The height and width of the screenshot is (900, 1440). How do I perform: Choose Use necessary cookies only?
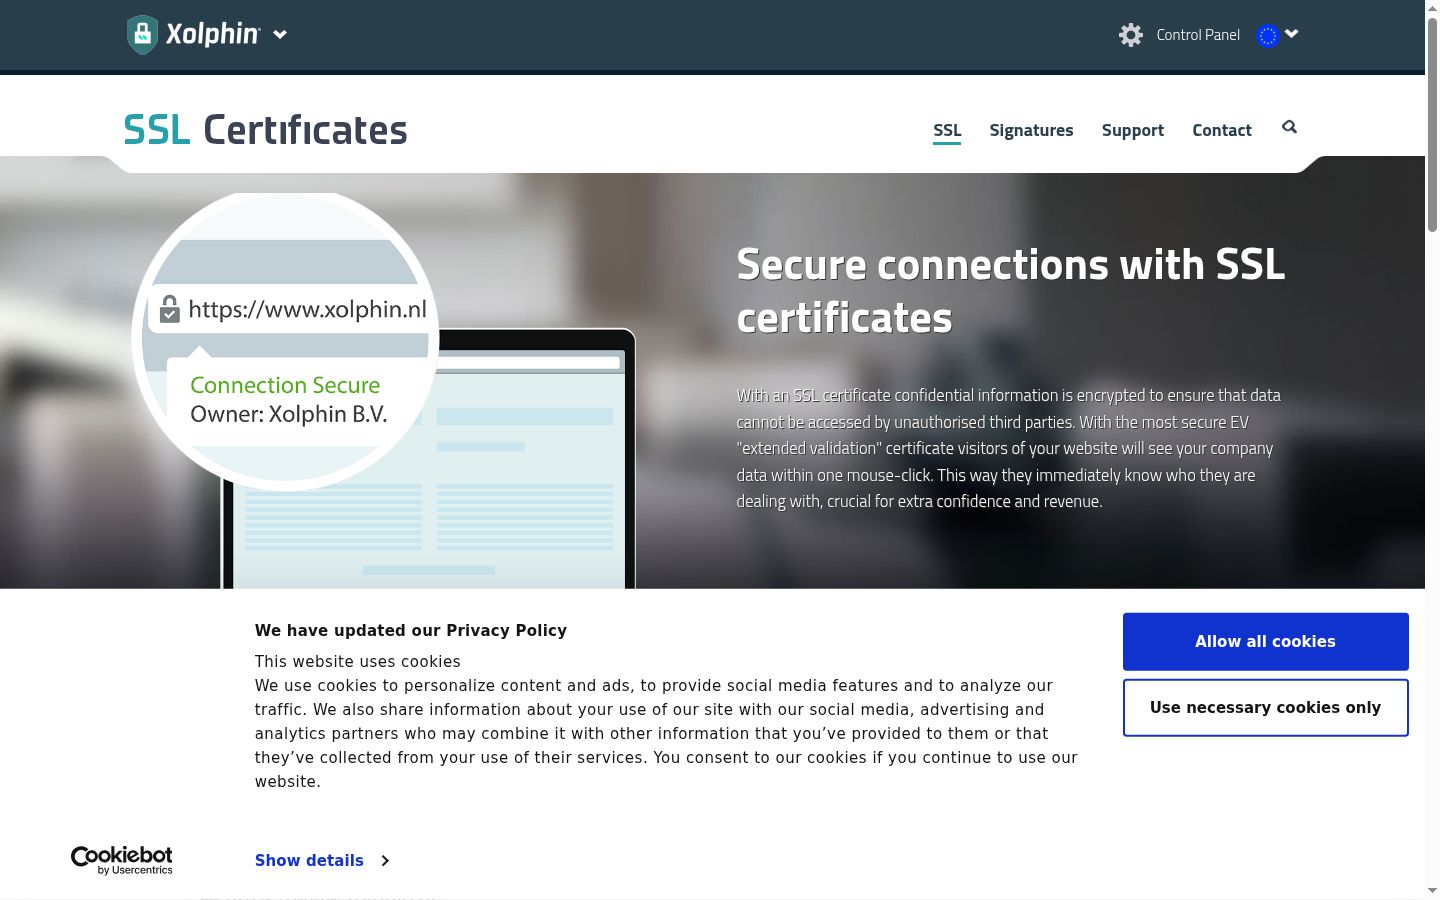click(1266, 708)
